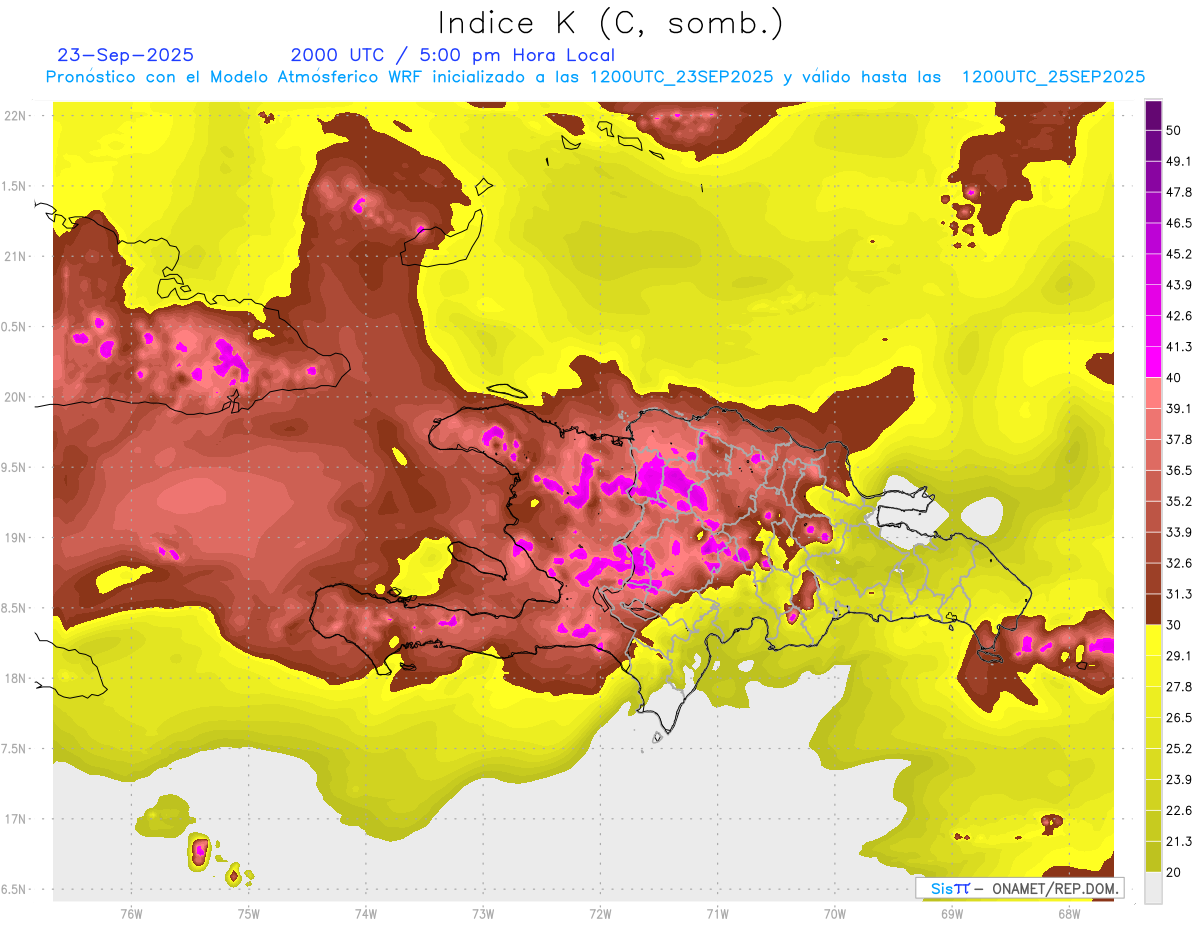1200x927 pixels.
Task: Click the "20N" latitude axis label
Action: [x=16, y=397]
